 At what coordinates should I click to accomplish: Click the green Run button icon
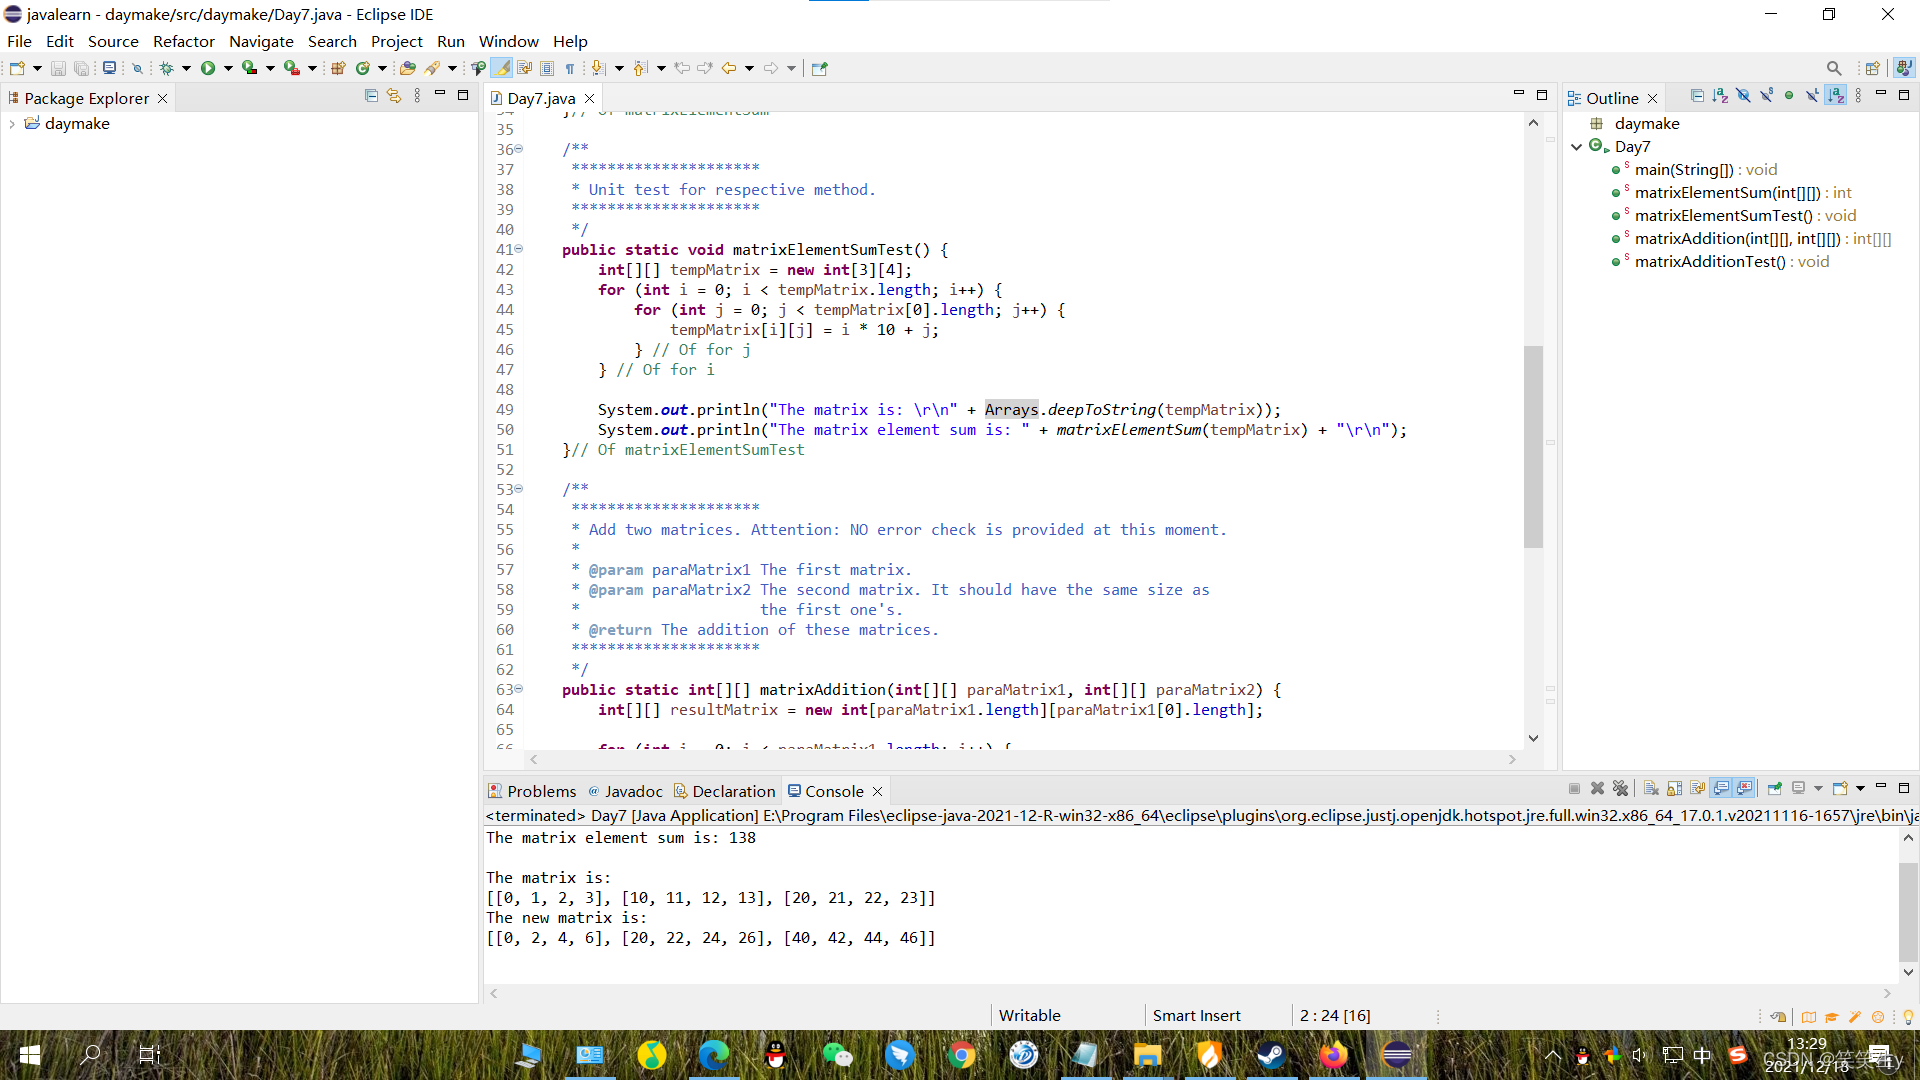tap(208, 68)
